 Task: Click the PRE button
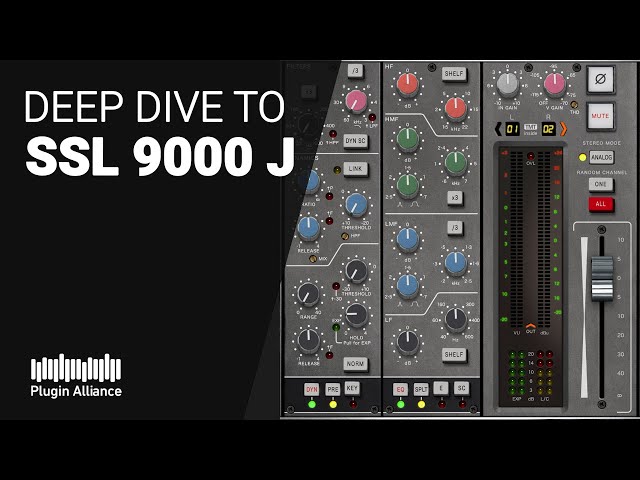coord(333,389)
